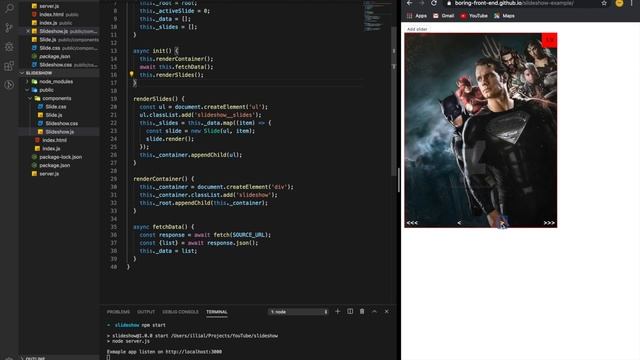Image resolution: width=640 pixels, height=360 pixels.
Task: Open package-lock.json in explorer tree
Action: tap(60, 157)
